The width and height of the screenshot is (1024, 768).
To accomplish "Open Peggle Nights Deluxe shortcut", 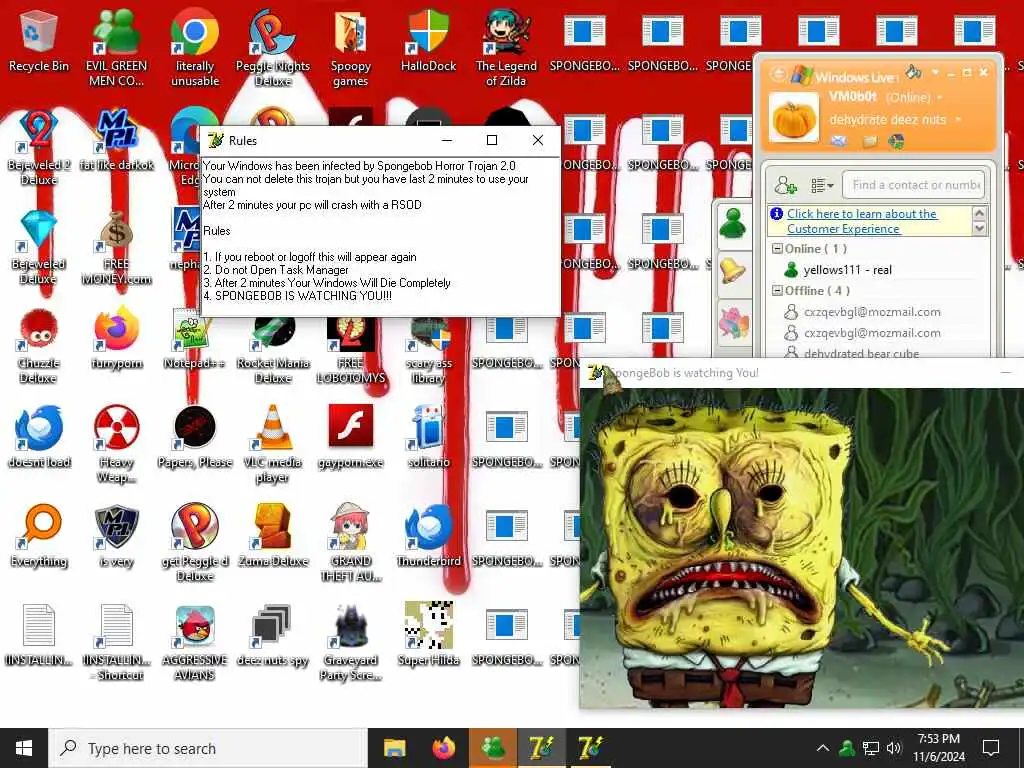I will [x=273, y=47].
